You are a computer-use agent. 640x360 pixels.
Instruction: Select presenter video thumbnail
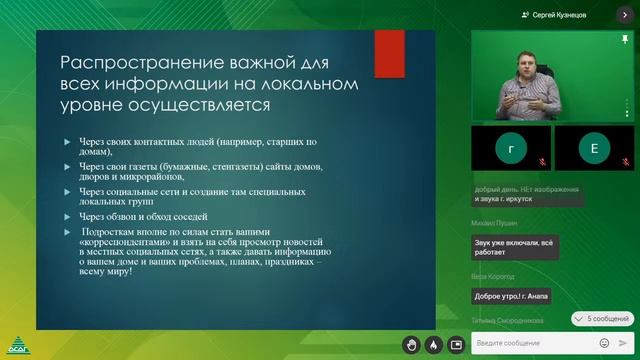pyautogui.click(x=553, y=76)
